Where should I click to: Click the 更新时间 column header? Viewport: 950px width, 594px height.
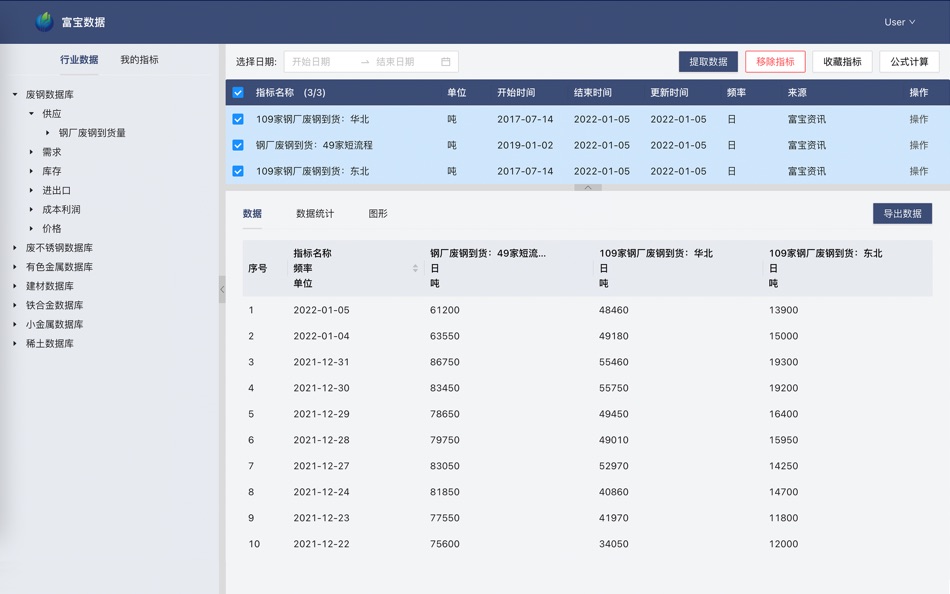click(669, 93)
